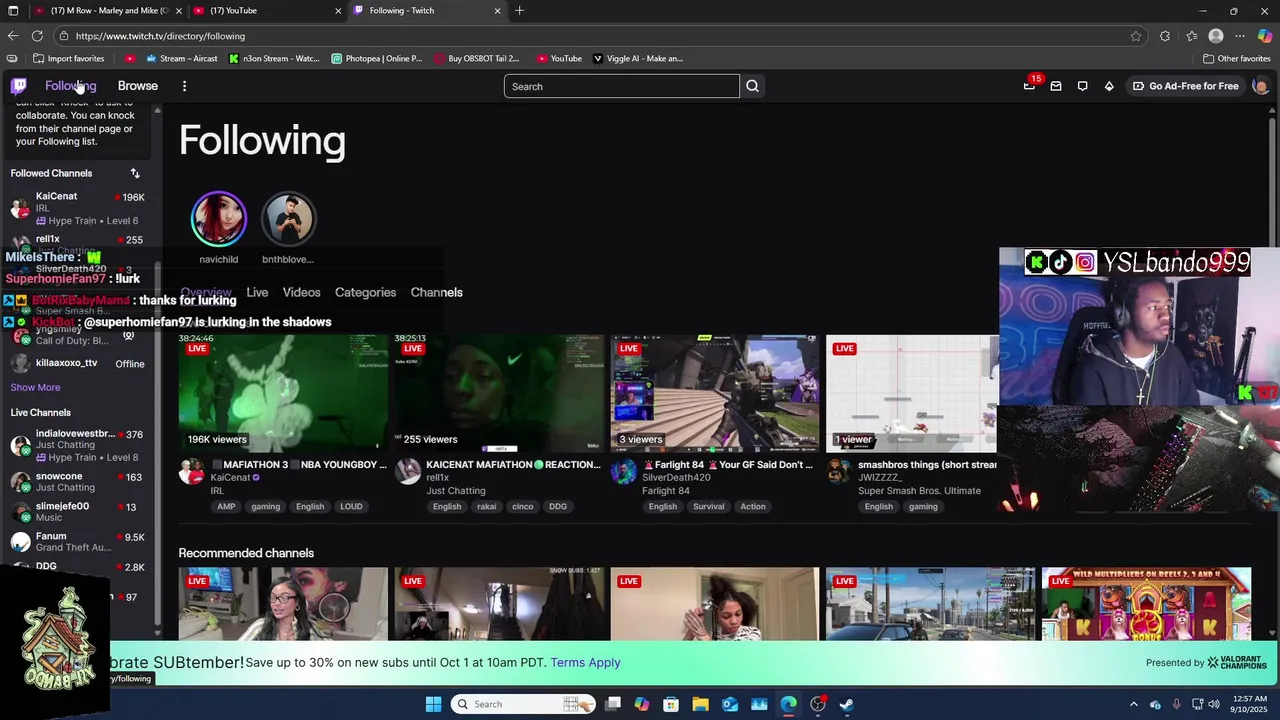Open the Farlight 84 stream thumbnail
The width and height of the screenshot is (1280, 720).
coord(715,393)
